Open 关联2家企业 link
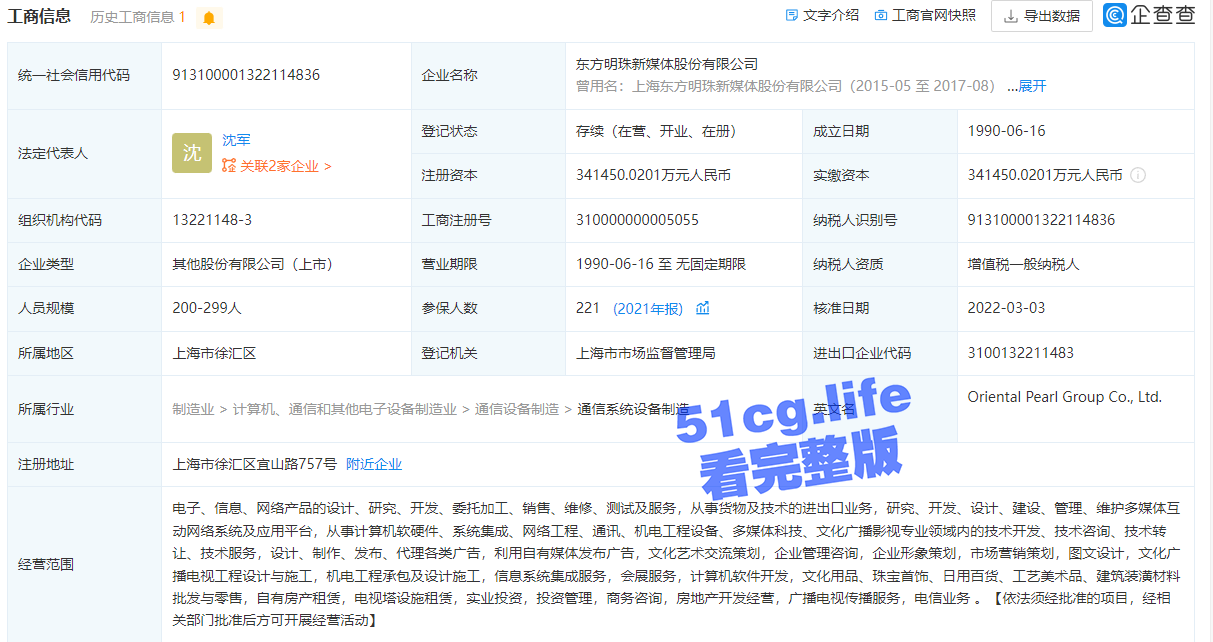 [285, 166]
